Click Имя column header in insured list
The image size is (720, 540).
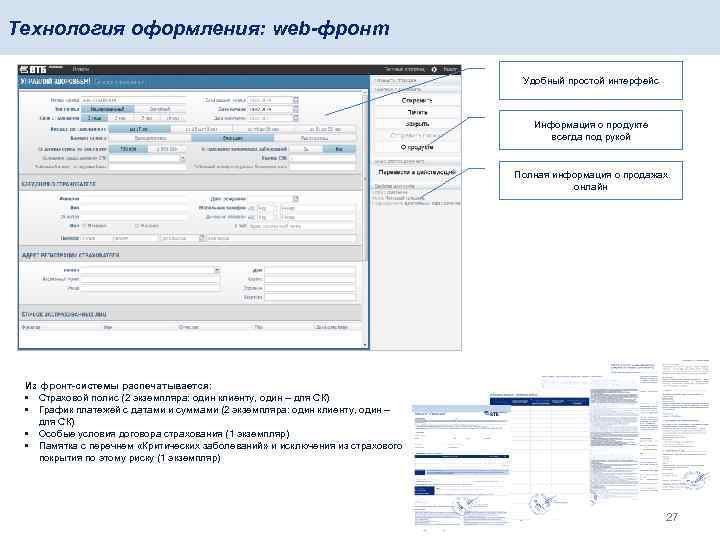[x=108, y=327]
